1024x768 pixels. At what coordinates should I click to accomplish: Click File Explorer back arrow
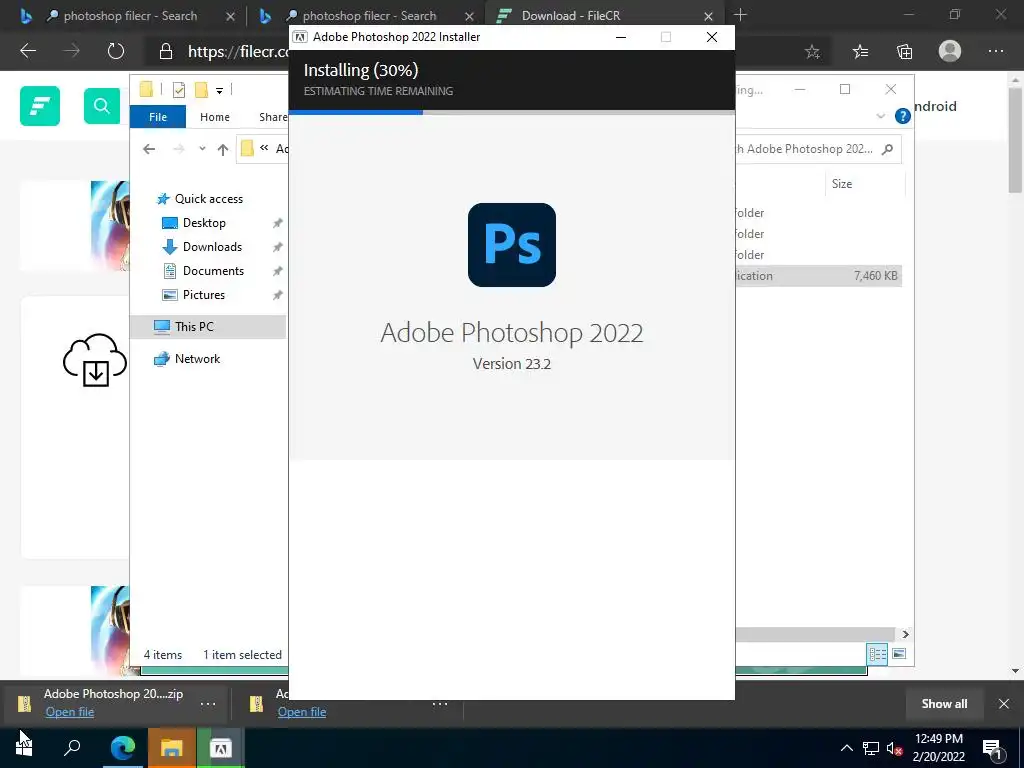click(x=149, y=149)
